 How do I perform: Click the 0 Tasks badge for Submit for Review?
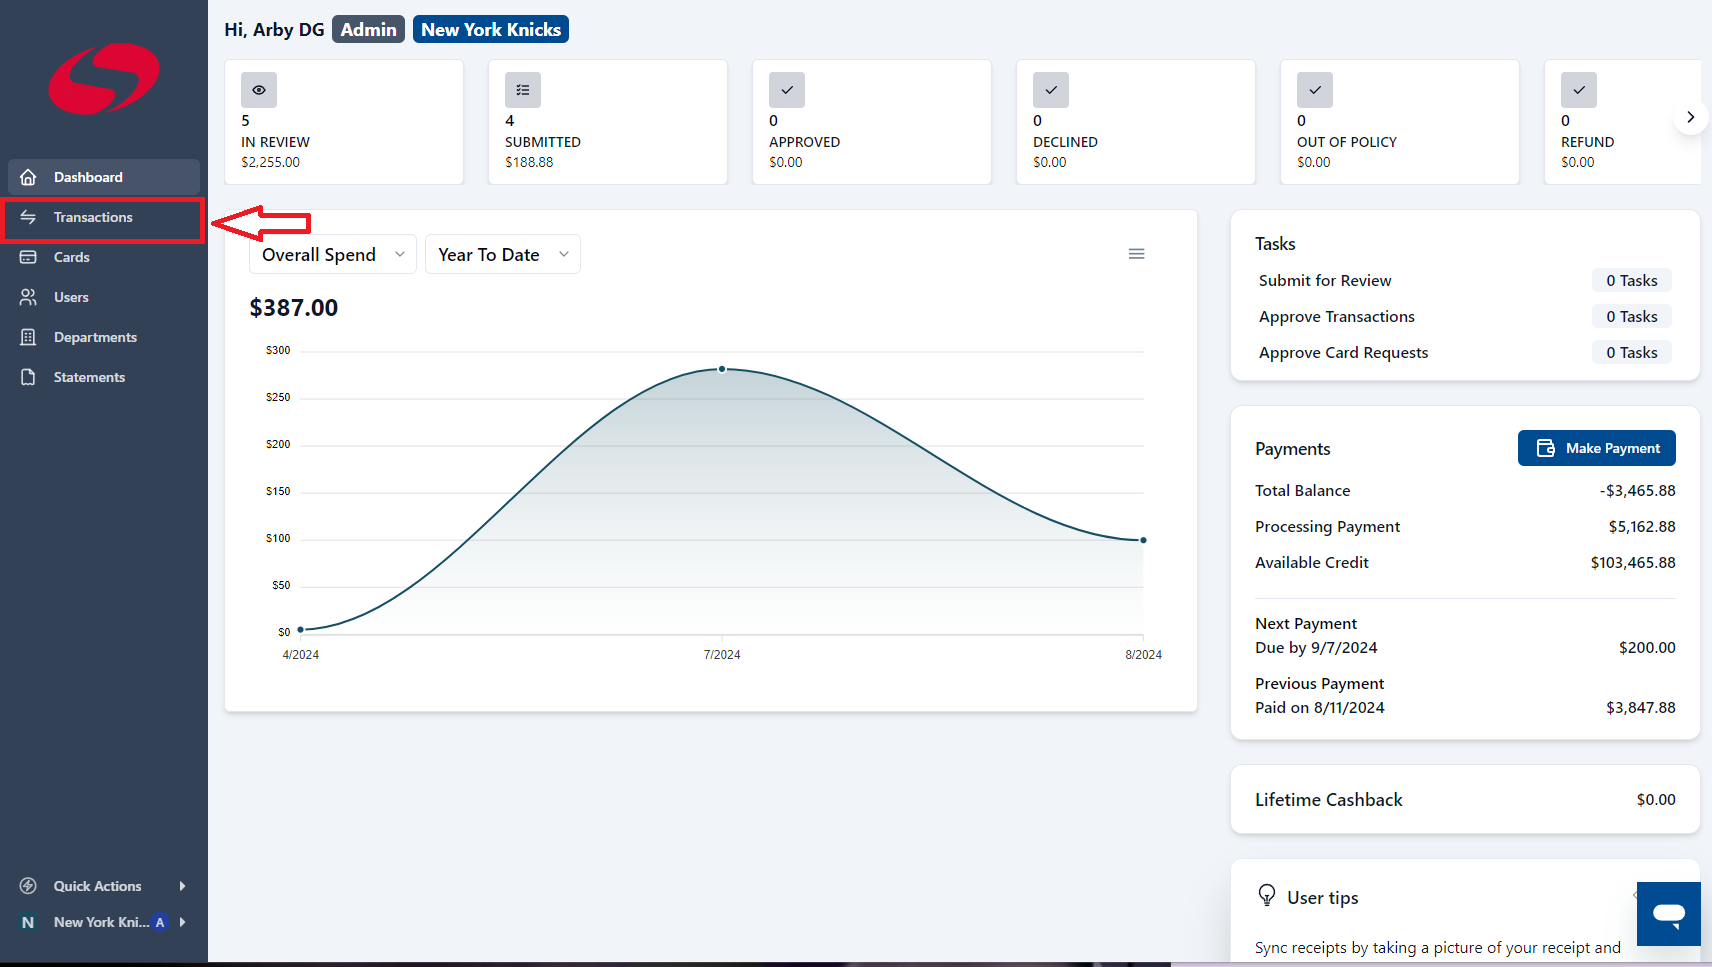point(1632,281)
